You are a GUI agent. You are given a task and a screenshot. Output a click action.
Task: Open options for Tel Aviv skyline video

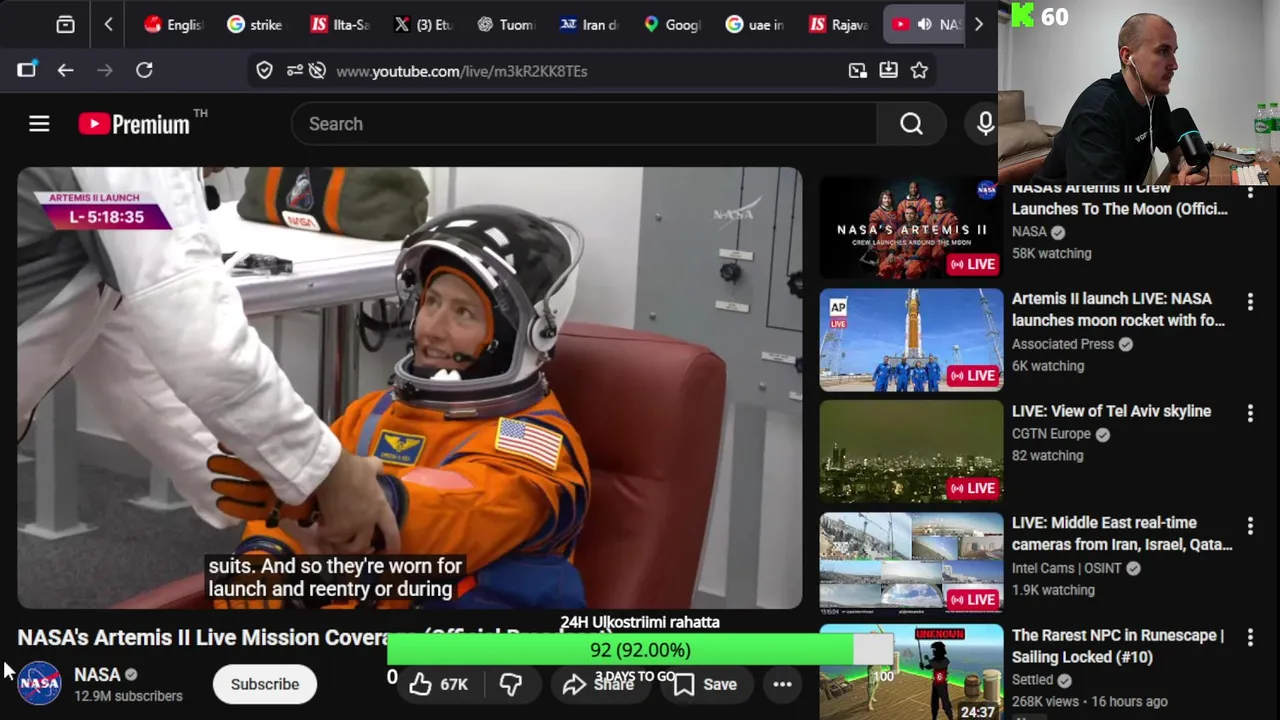pos(1250,413)
